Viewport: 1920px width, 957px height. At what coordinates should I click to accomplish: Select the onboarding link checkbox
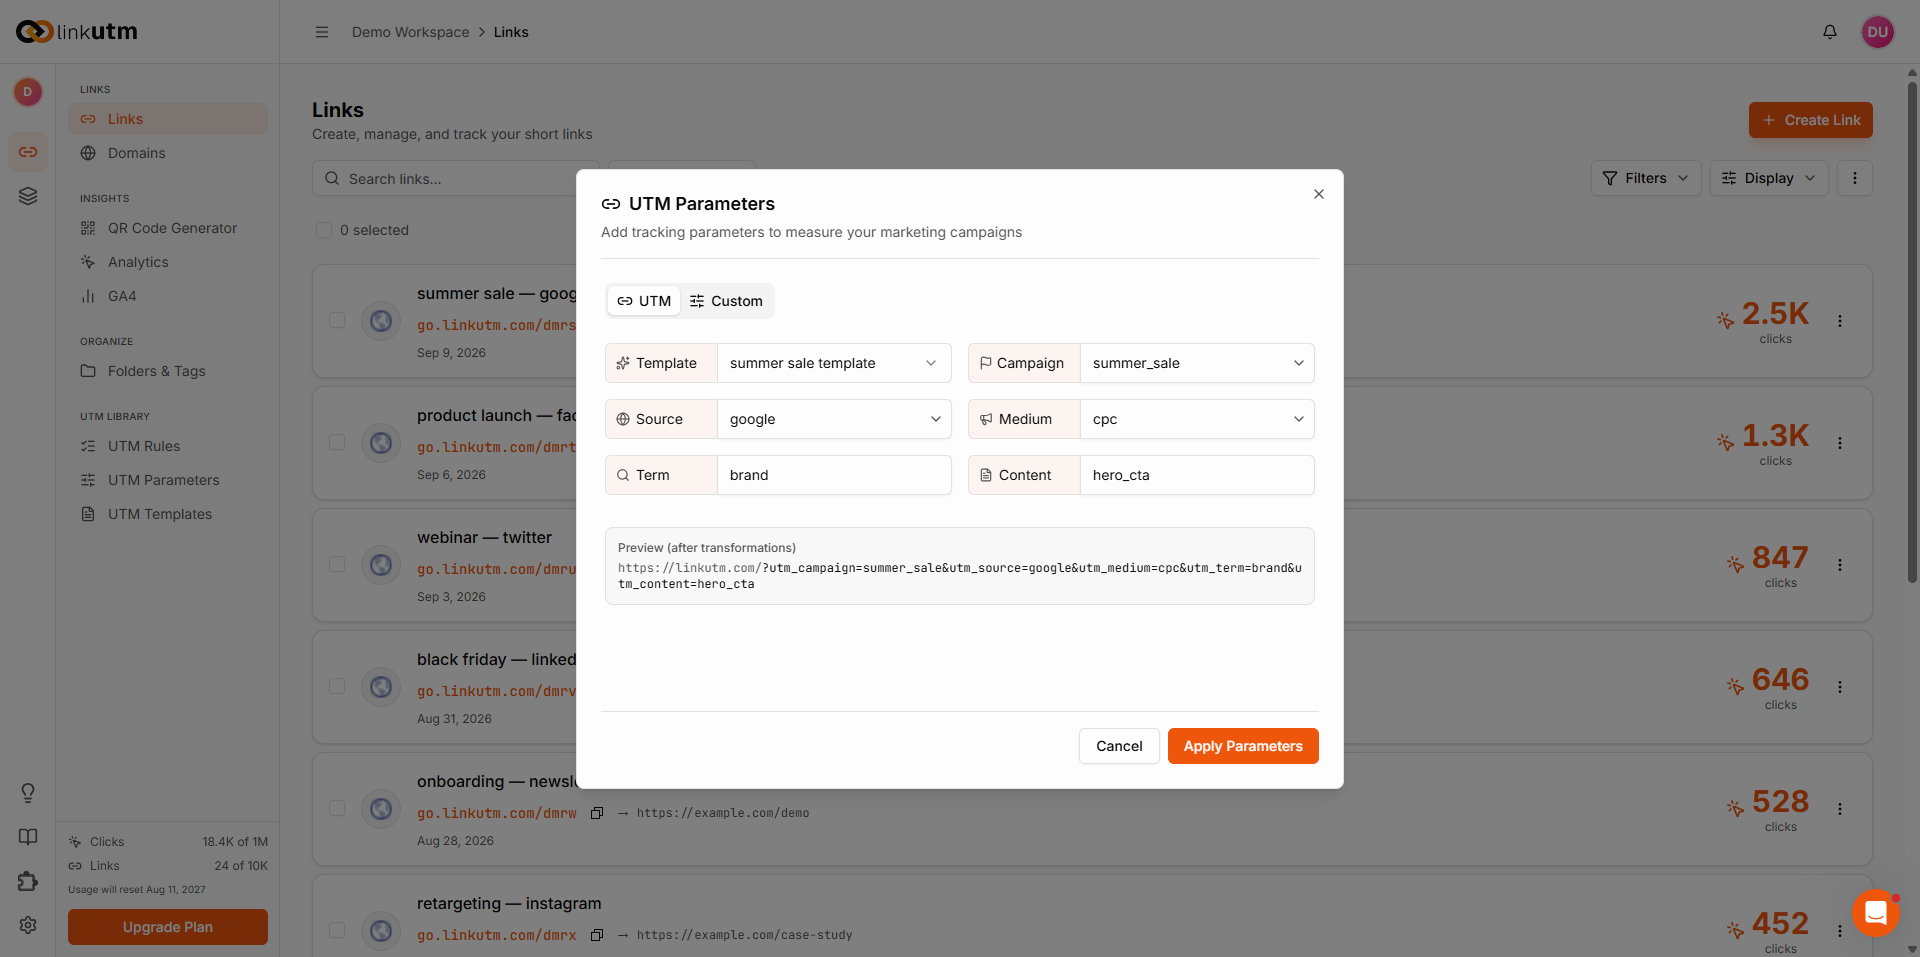(x=337, y=809)
